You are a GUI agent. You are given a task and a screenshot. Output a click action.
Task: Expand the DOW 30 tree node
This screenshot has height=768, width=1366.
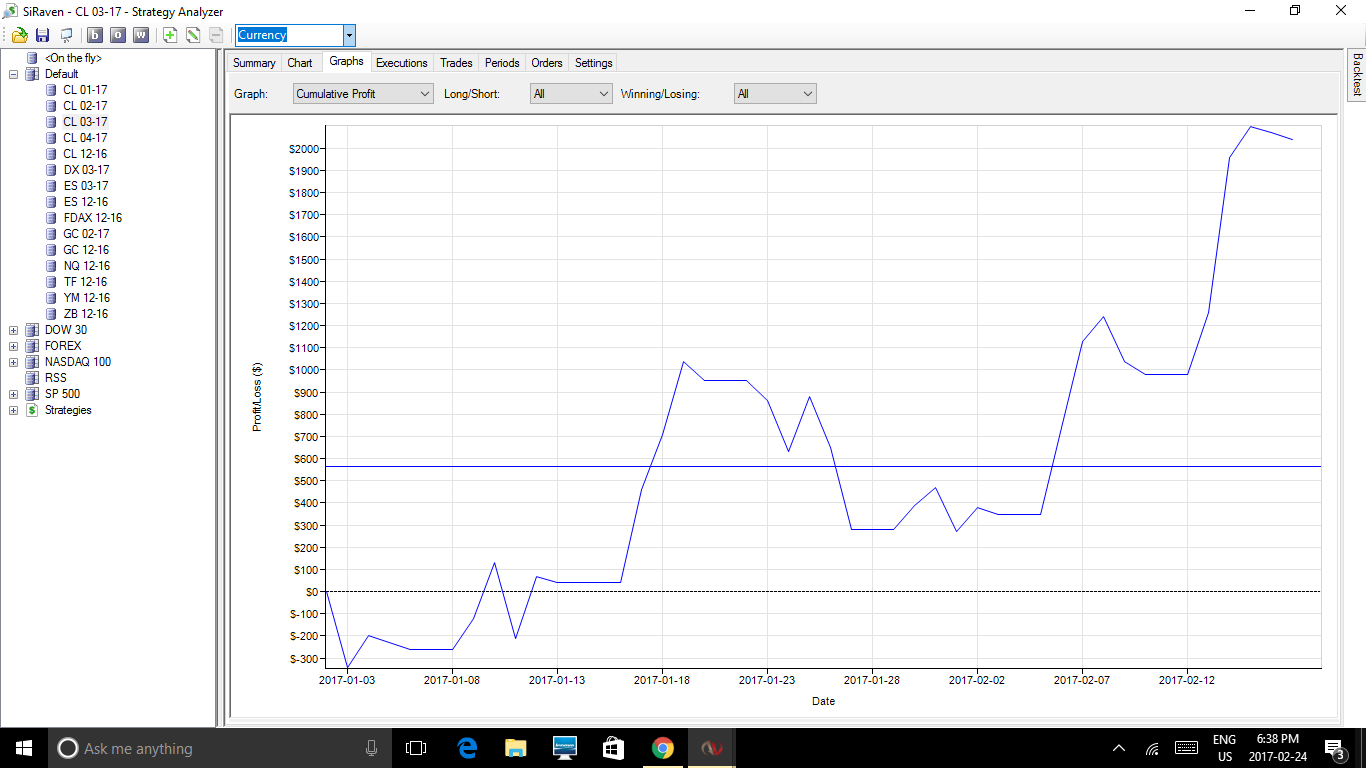click(14, 330)
